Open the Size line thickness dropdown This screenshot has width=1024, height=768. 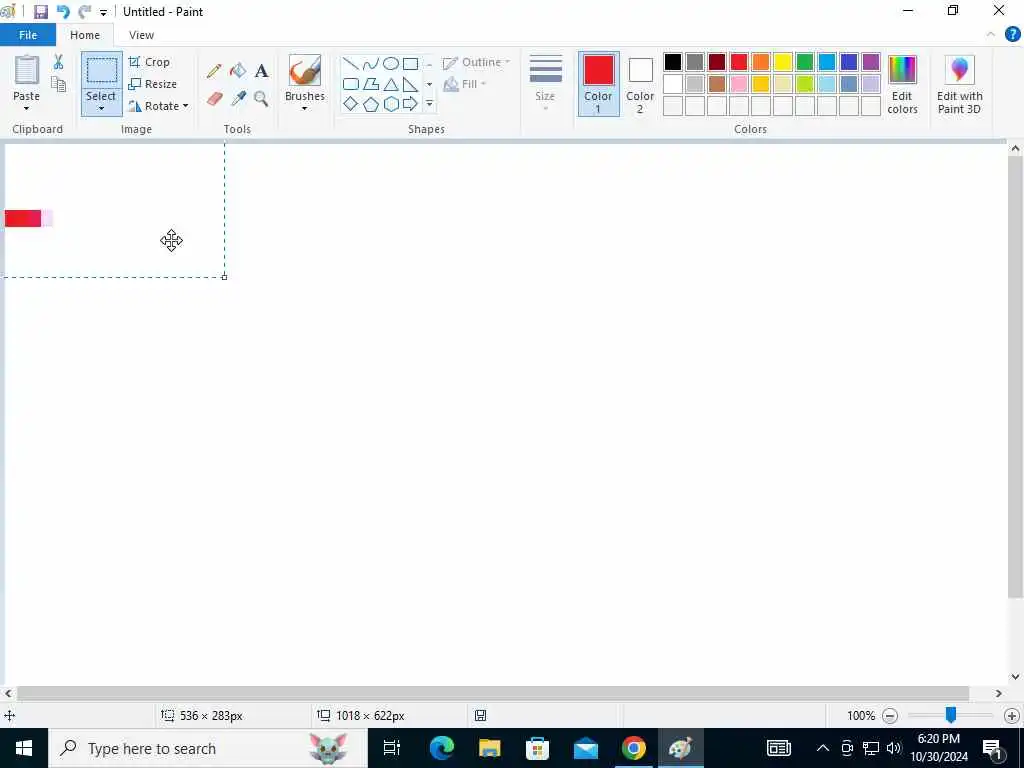pyautogui.click(x=545, y=84)
